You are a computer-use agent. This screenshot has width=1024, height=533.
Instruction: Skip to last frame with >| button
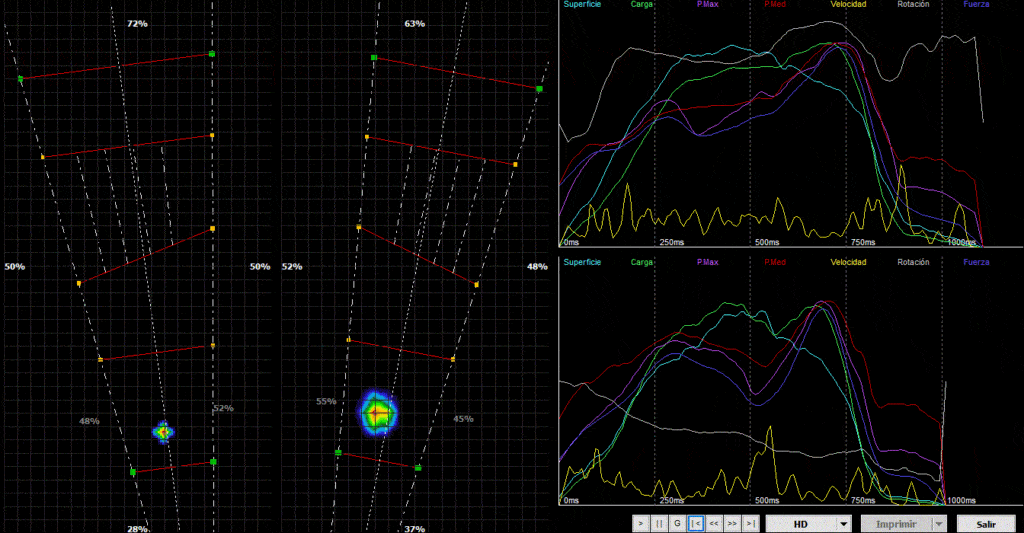751,523
